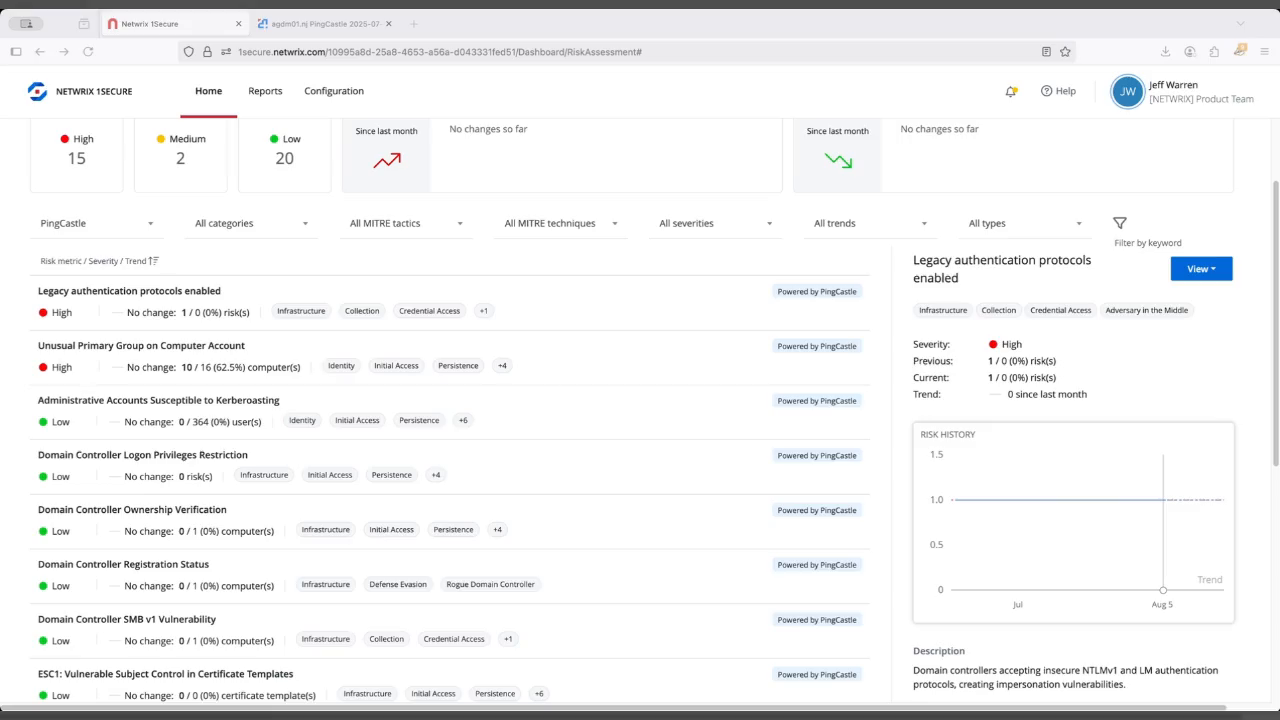
Task: Click the Aug 5 point on risk history
Action: 1163,590
